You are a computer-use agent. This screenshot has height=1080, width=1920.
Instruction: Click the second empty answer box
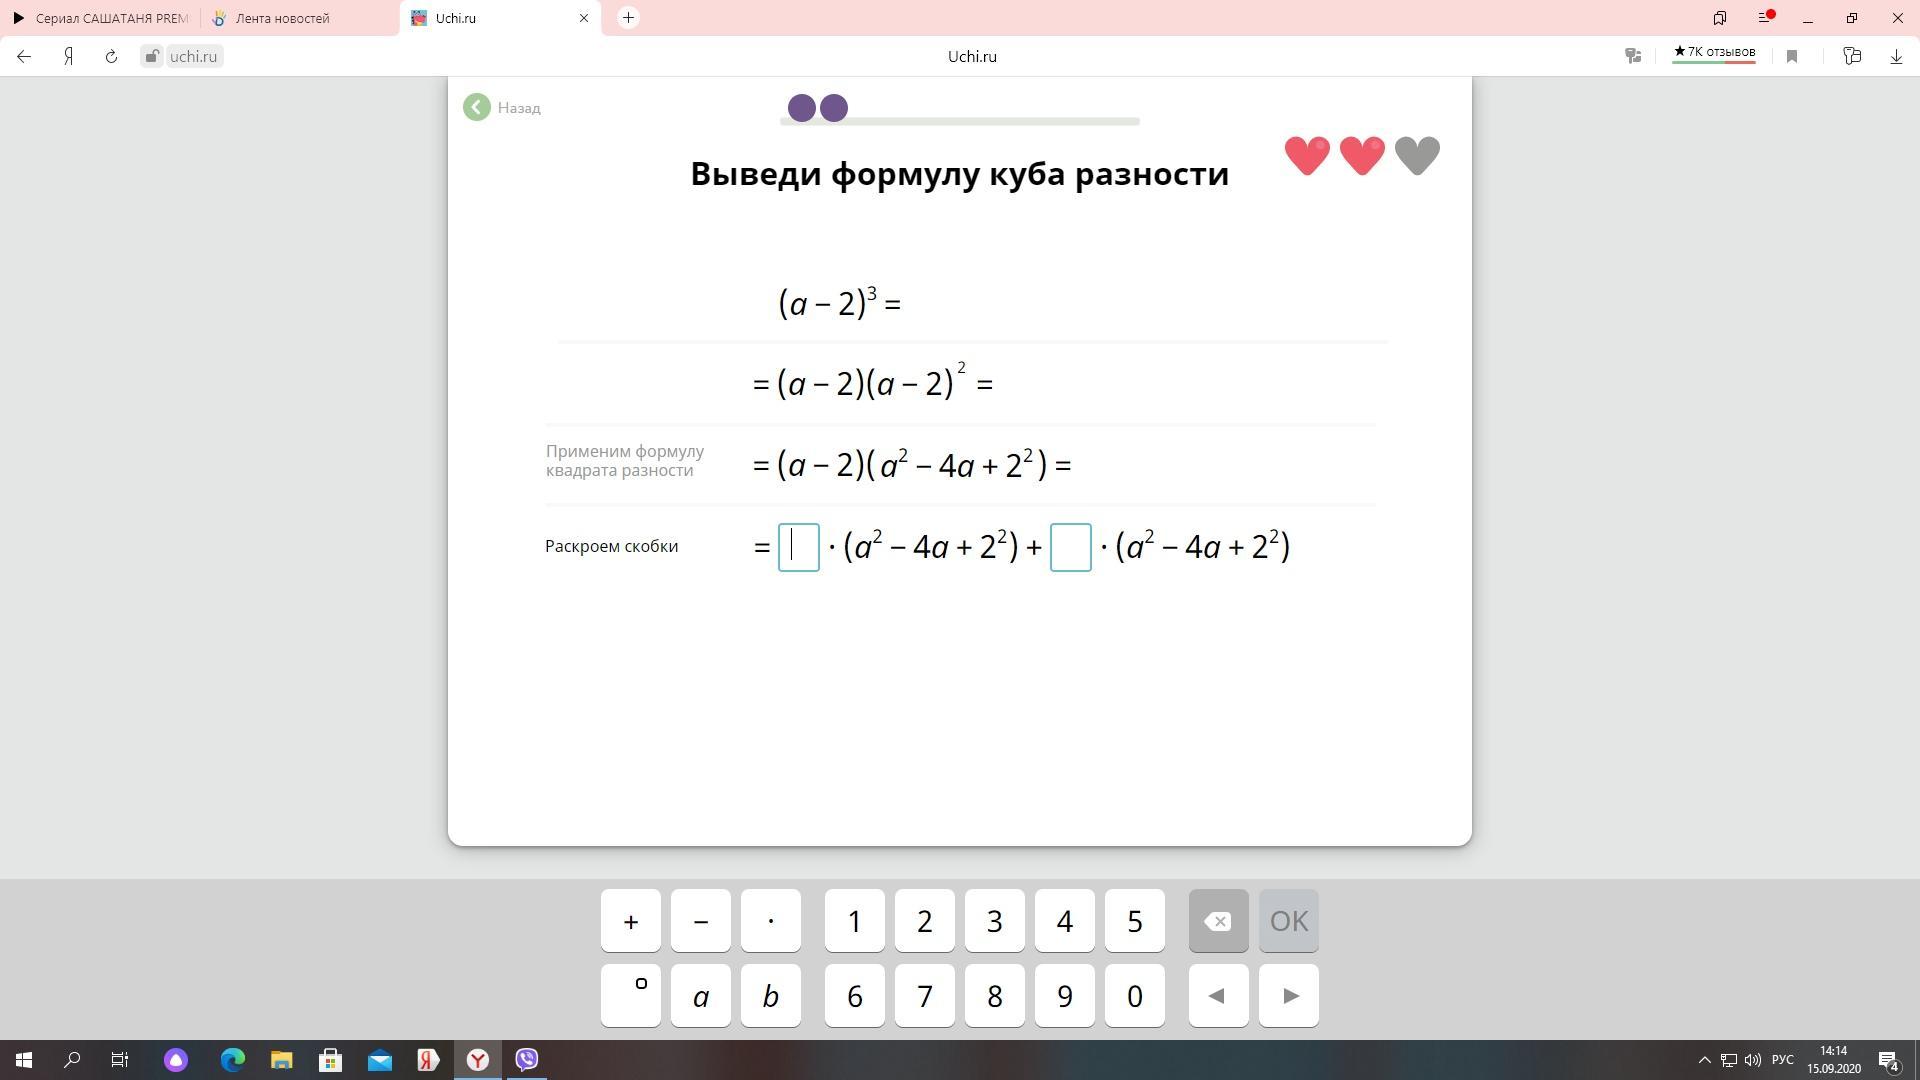coord(1070,547)
